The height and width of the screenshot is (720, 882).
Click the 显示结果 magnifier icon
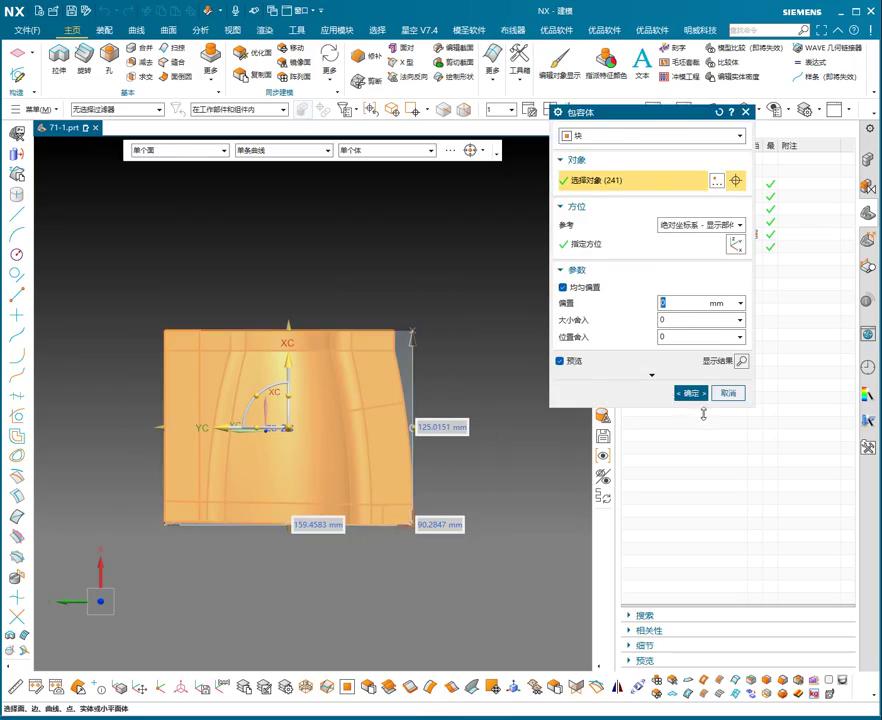point(741,361)
